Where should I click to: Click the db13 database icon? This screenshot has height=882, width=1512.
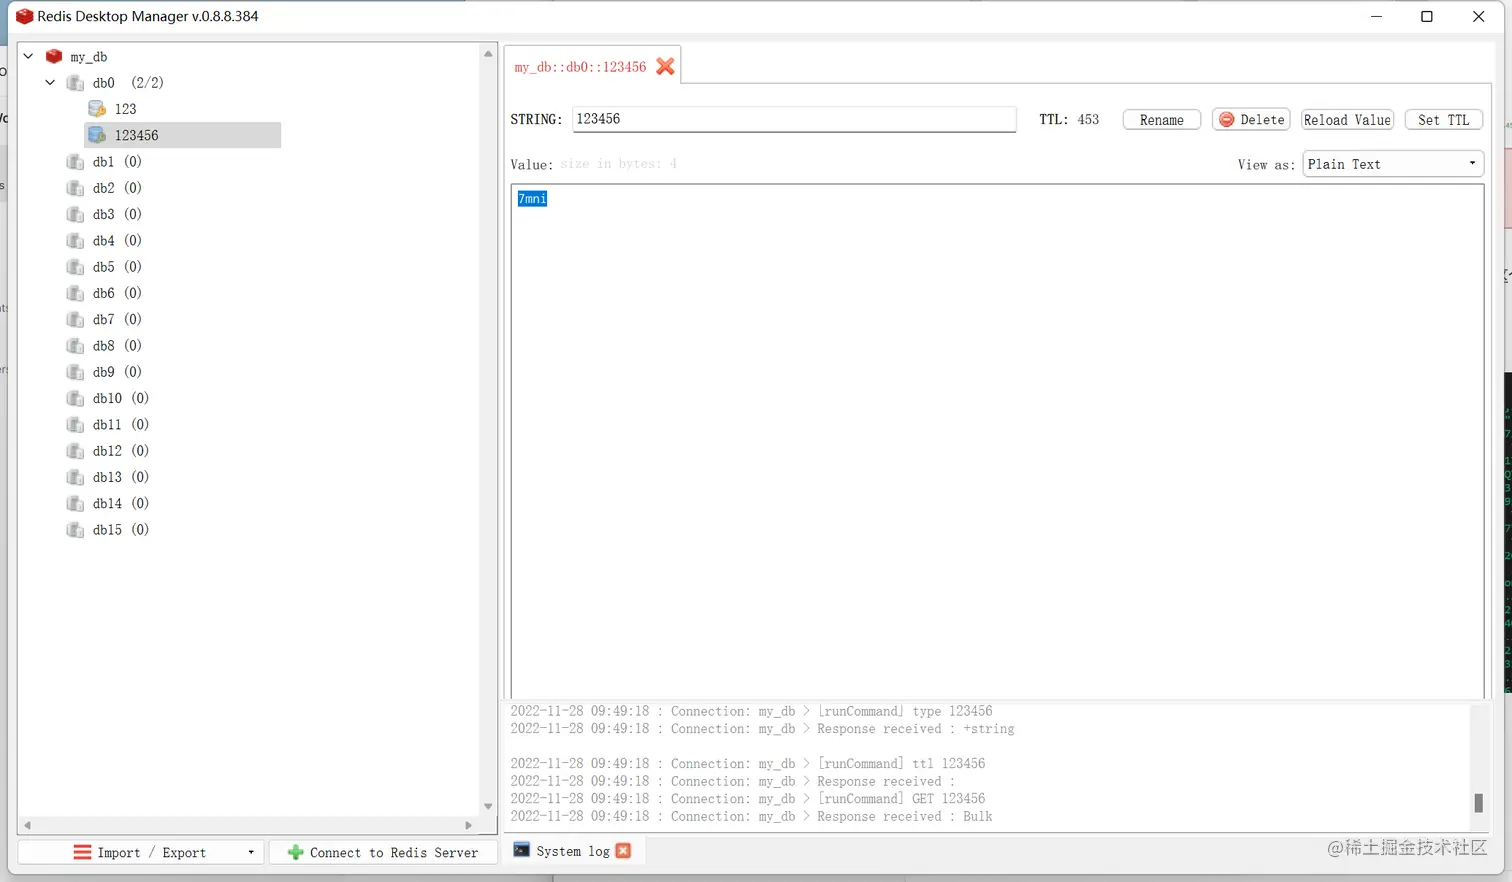[x=75, y=477]
